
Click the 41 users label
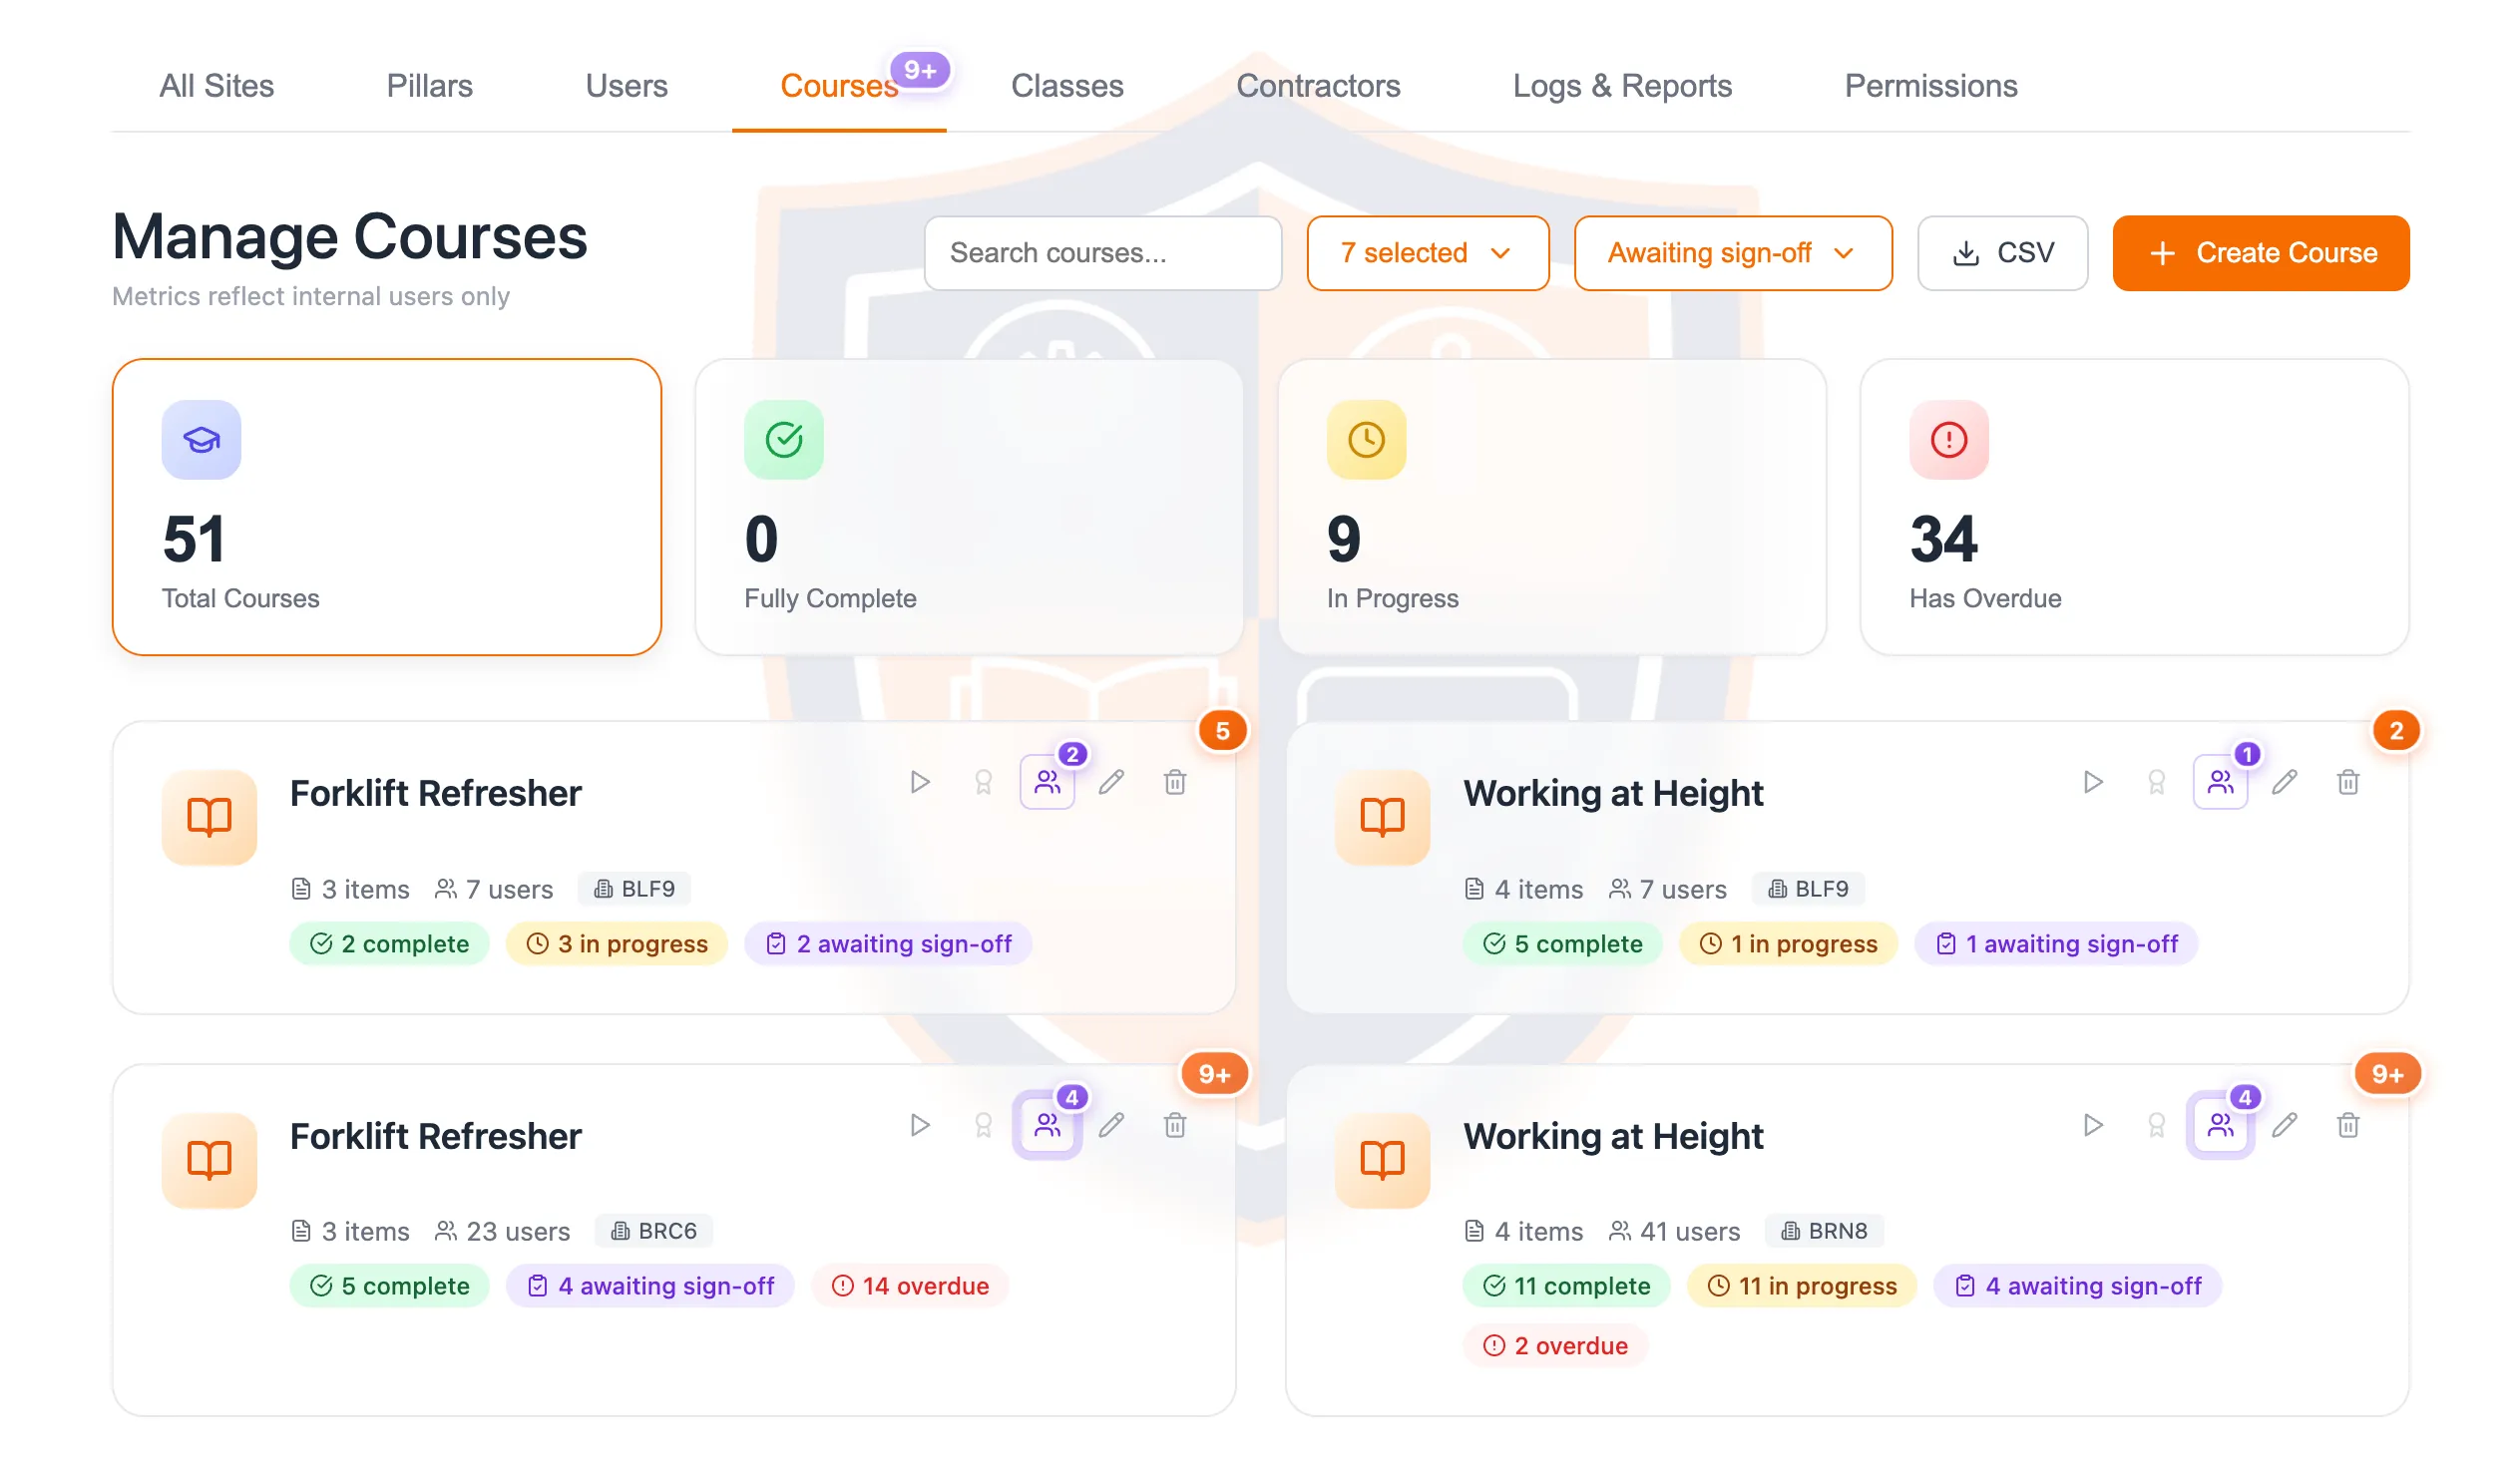click(1675, 1232)
